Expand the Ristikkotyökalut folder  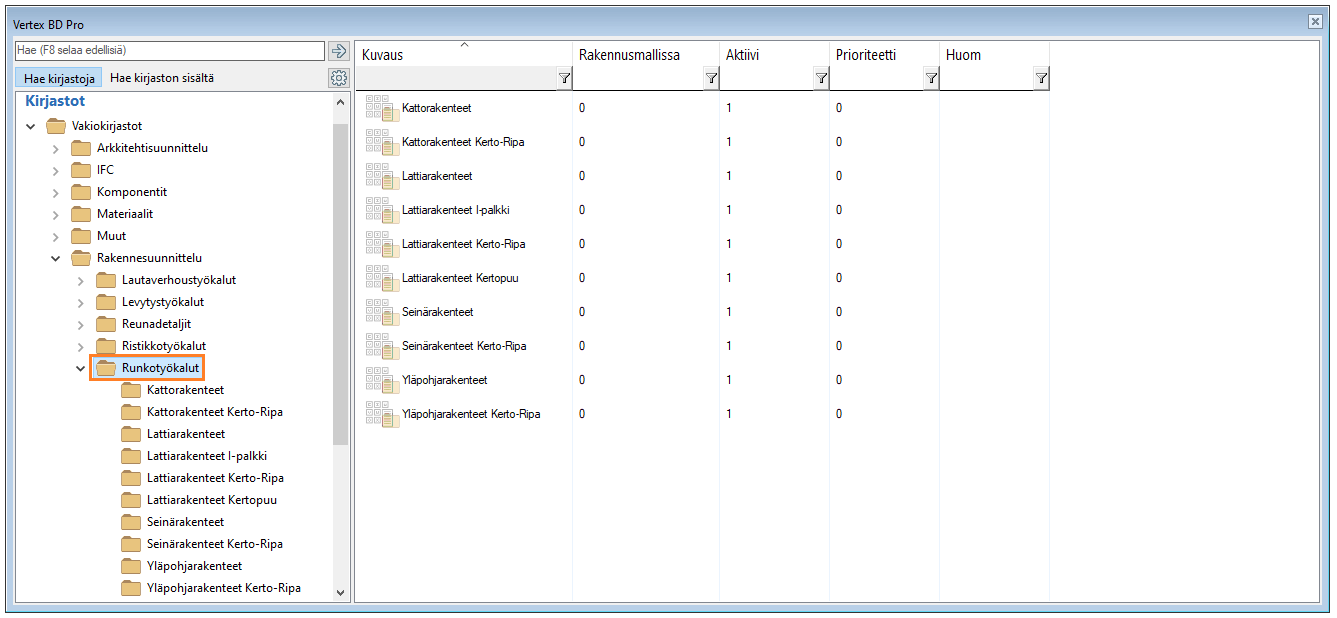[x=81, y=347]
